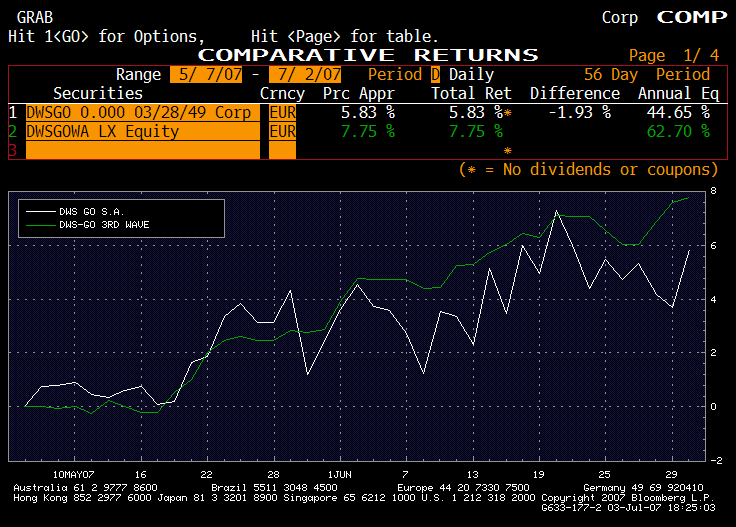Click the empty currency field in row 3
Screen dimensions: 736x527
pos(283,150)
